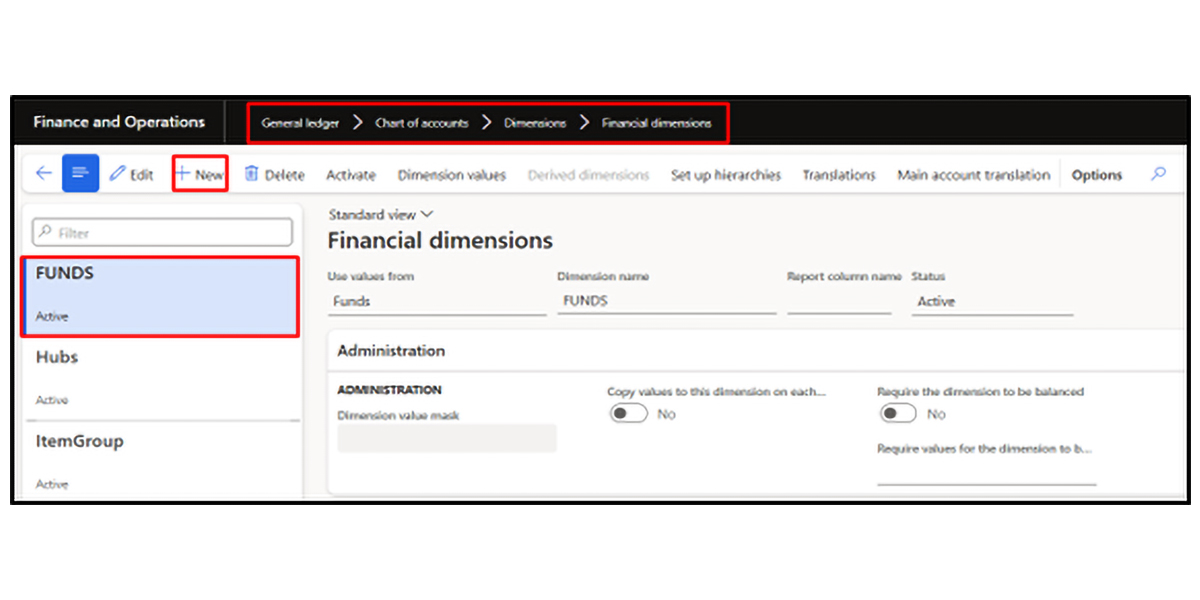The height and width of the screenshot is (600, 1200).
Task: Open the Use values from field
Action: tap(436, 301)
